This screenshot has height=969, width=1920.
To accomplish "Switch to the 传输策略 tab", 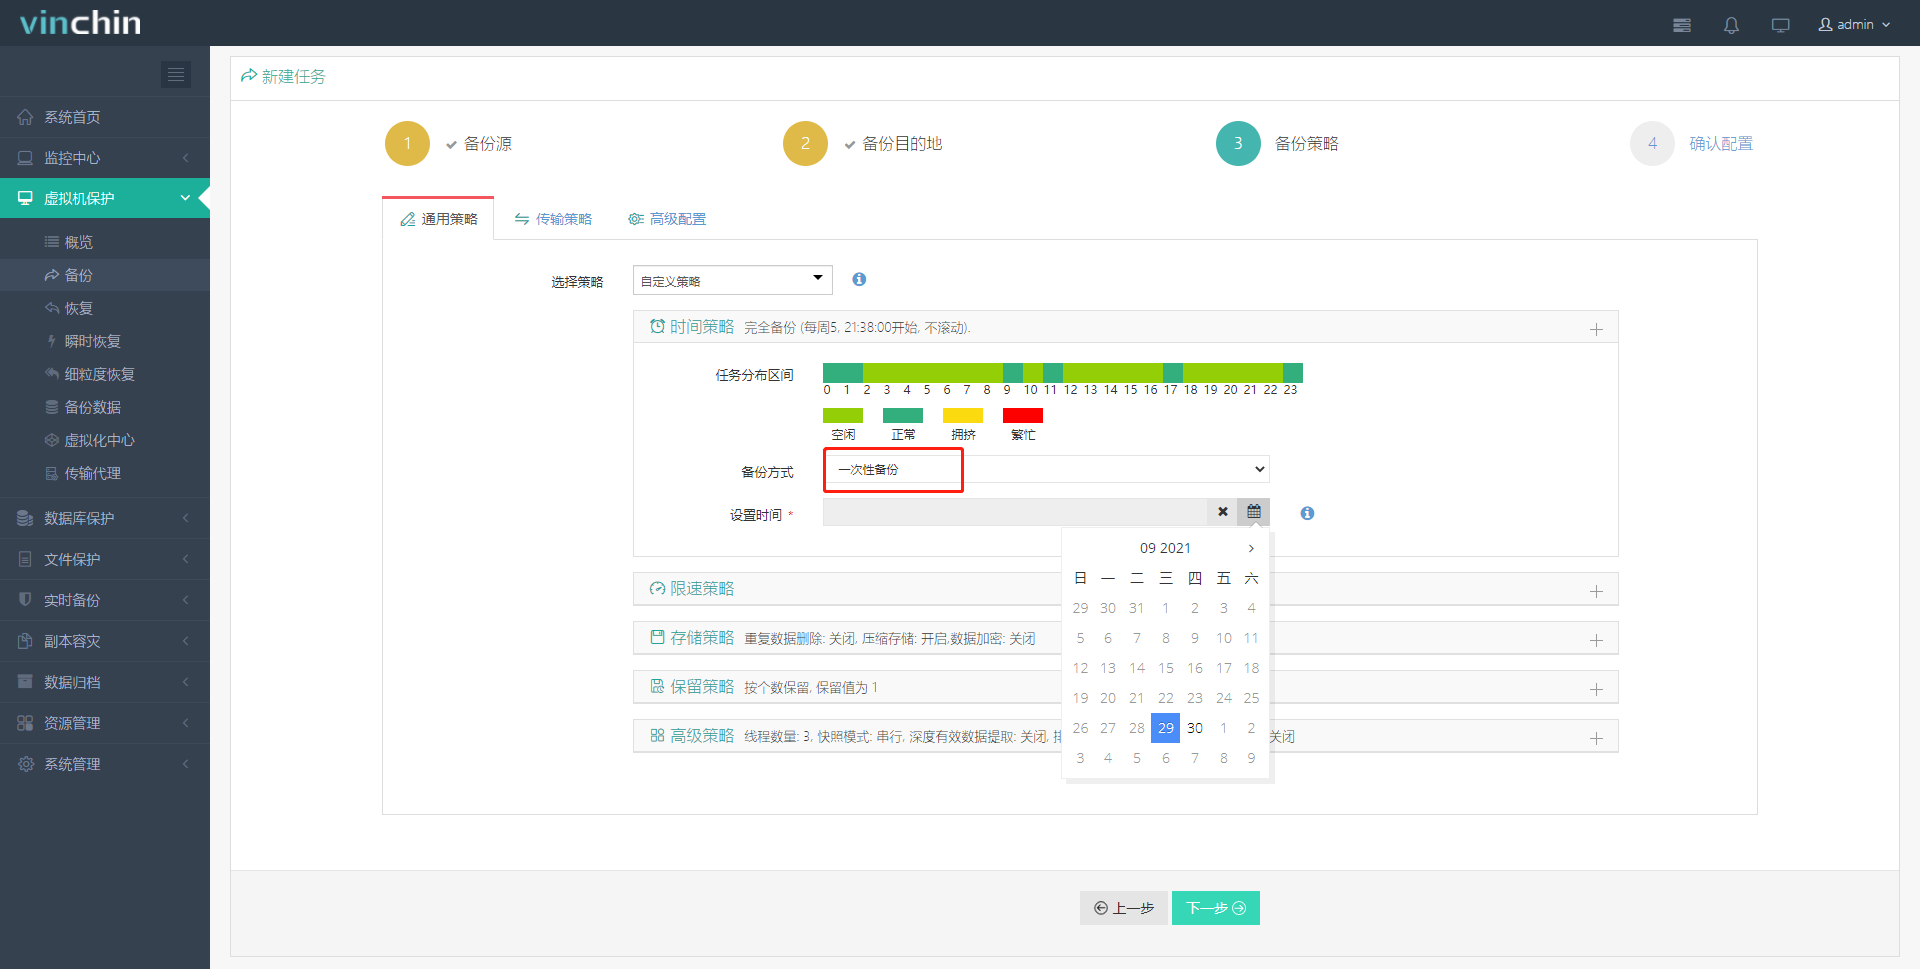I will 553,219.
